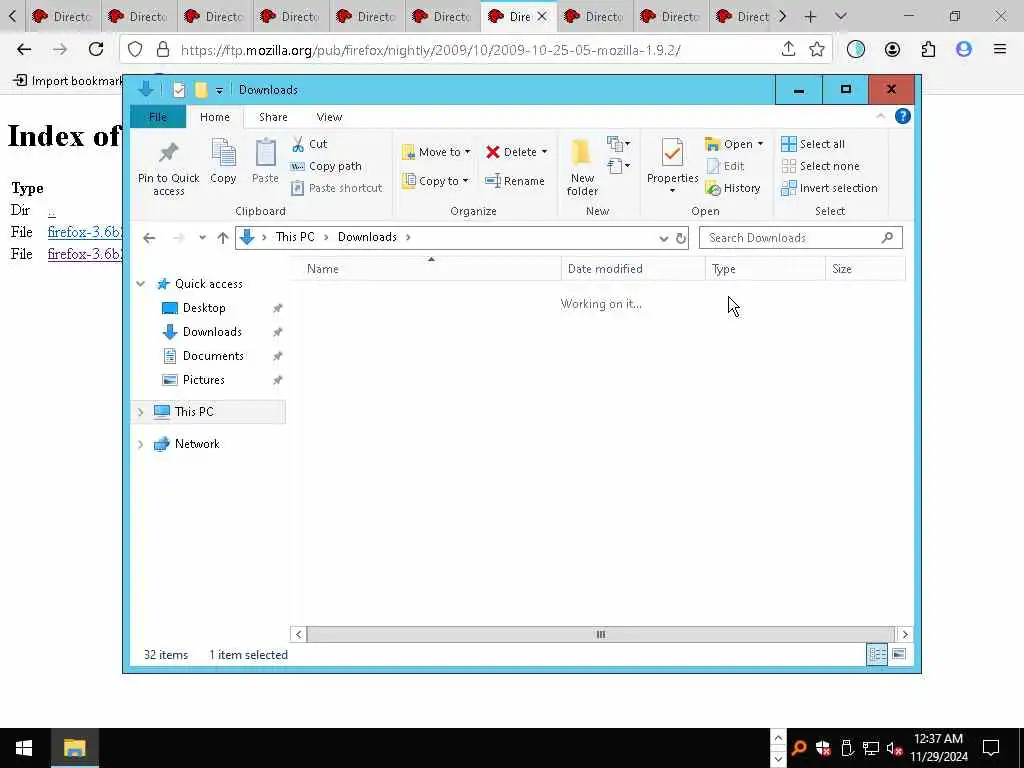The height and width of the screenshot is (768, 1024).
Task: Expand the Network tree node
Action: pos(140,444)
